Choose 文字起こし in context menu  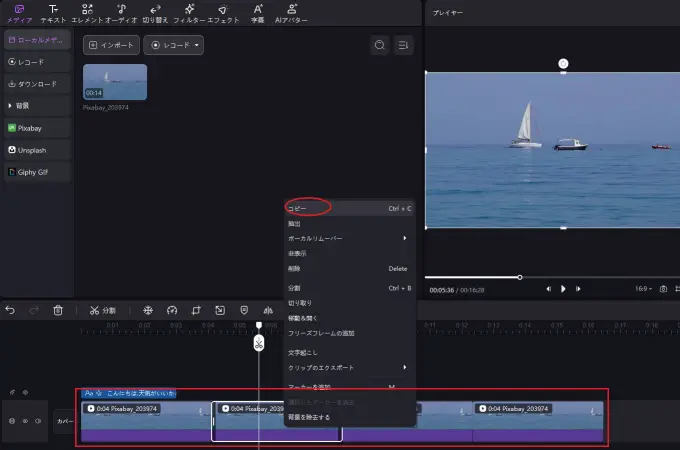coord(350,352)
